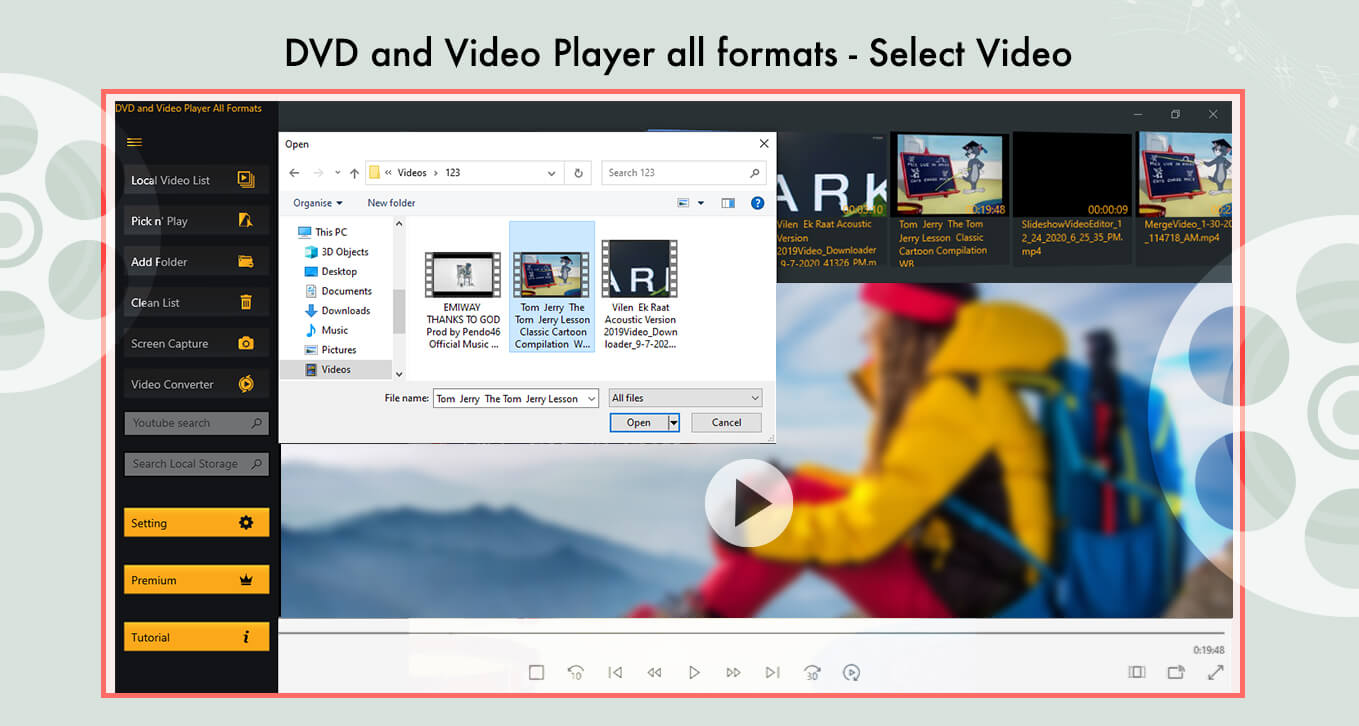1359x726 pixels.
Task: Open the Setting button
Action: (x=196, y=523)
